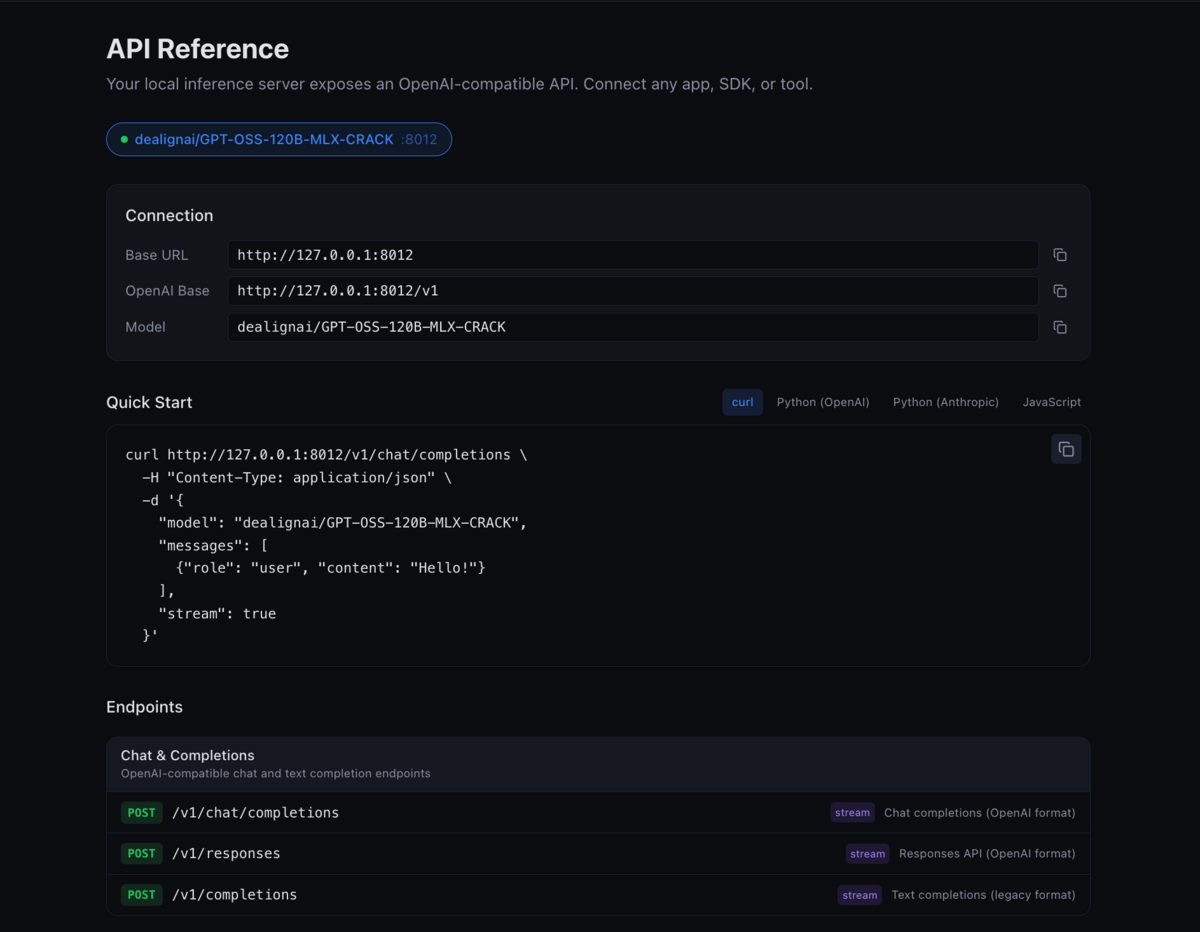
Task: Copy the Model name field
Action: coord(1060,327)
